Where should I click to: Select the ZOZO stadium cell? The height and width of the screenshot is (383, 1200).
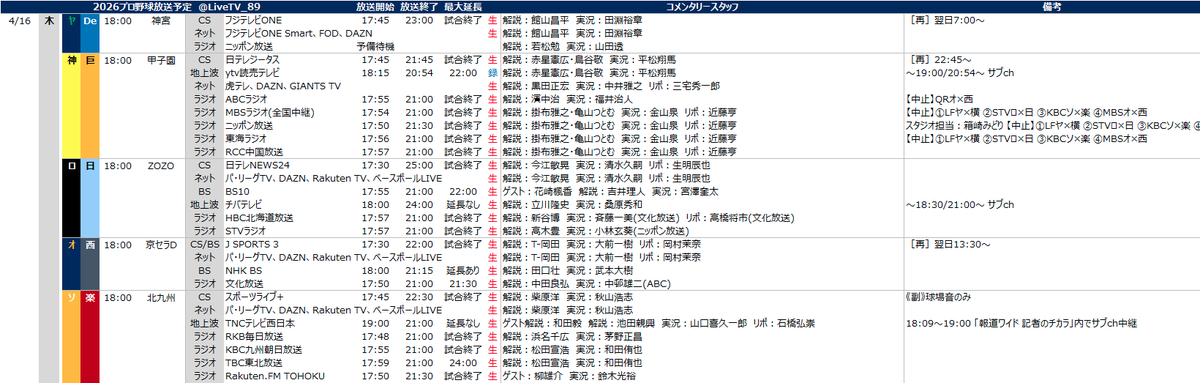161,164
